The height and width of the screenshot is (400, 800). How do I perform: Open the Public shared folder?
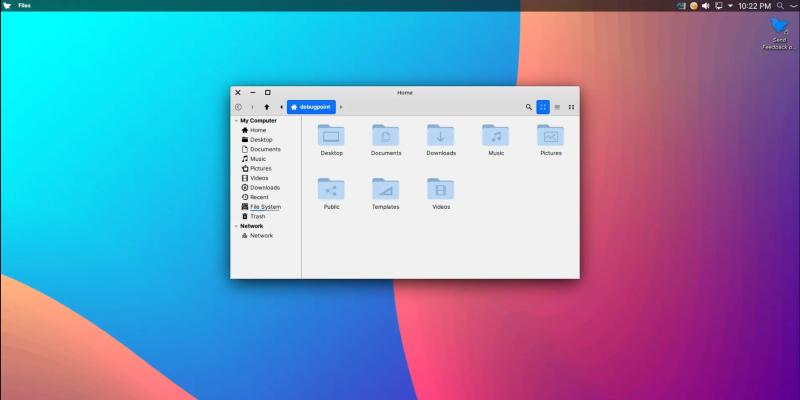331,189
